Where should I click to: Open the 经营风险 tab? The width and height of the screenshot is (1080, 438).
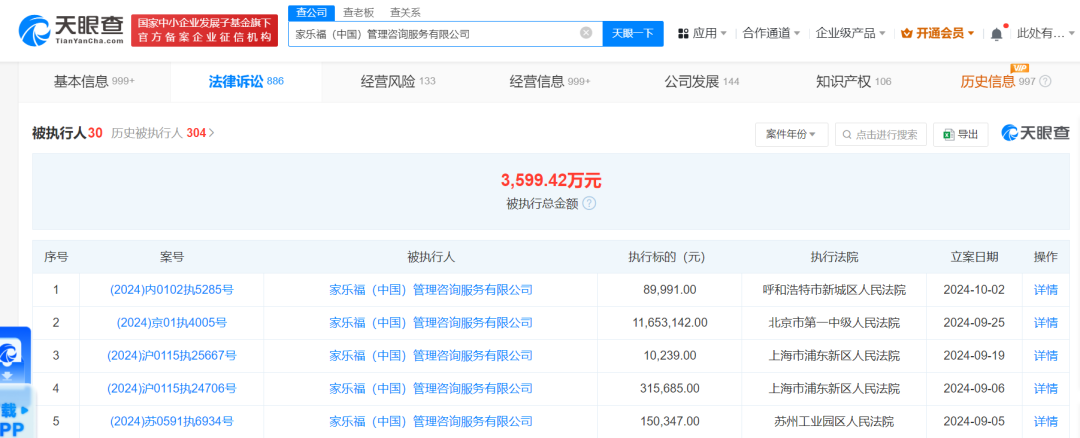click(x=397, y=81)
